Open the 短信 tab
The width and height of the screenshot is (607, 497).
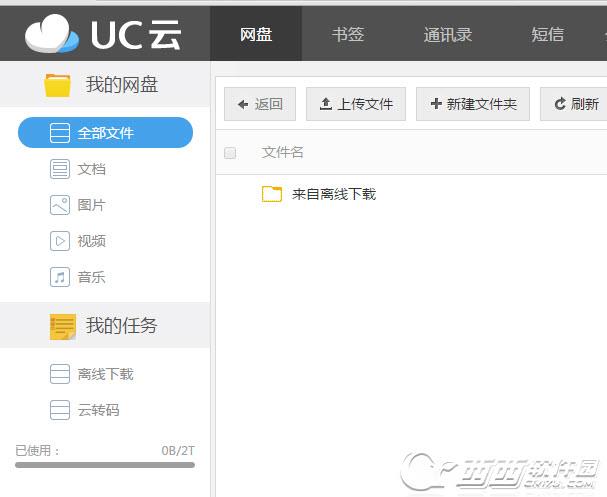547,34
